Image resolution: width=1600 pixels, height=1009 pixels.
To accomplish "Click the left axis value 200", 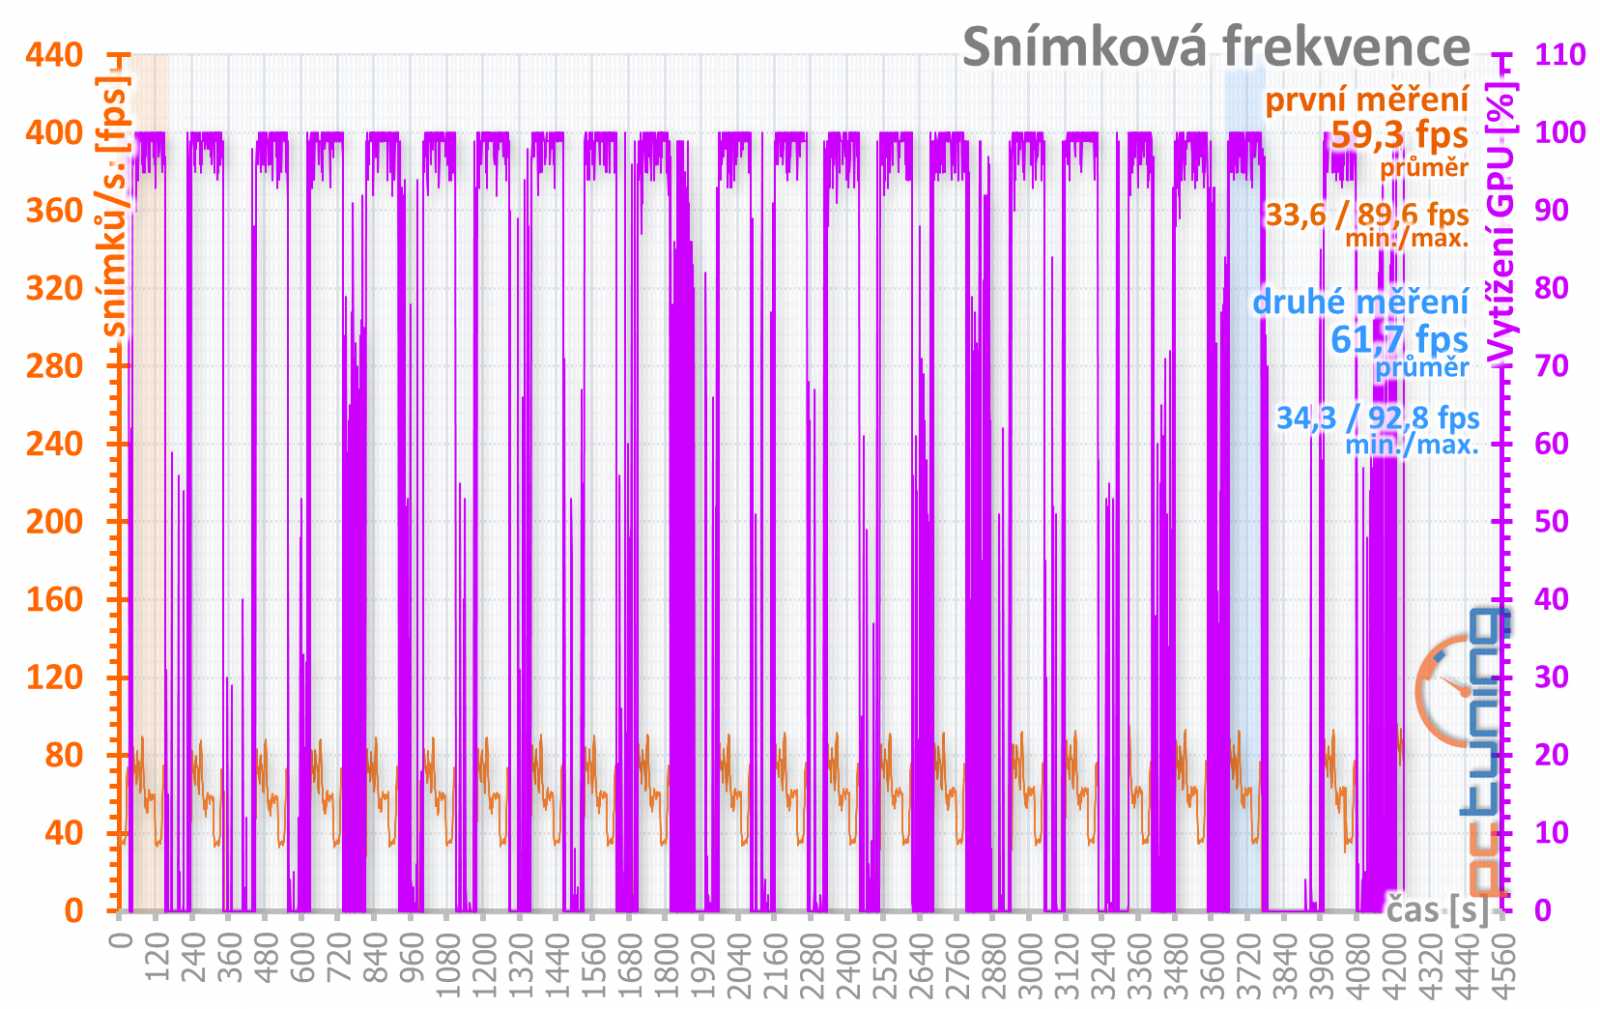I will point(54,521).
